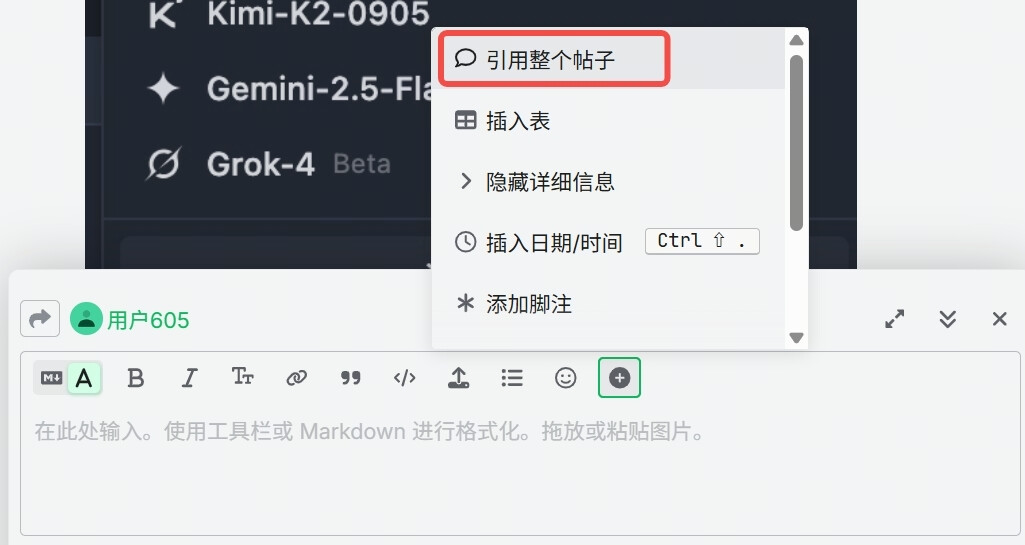Collapse the composer with double chevron
The image size is (1025, 545).
coord(948,319)
